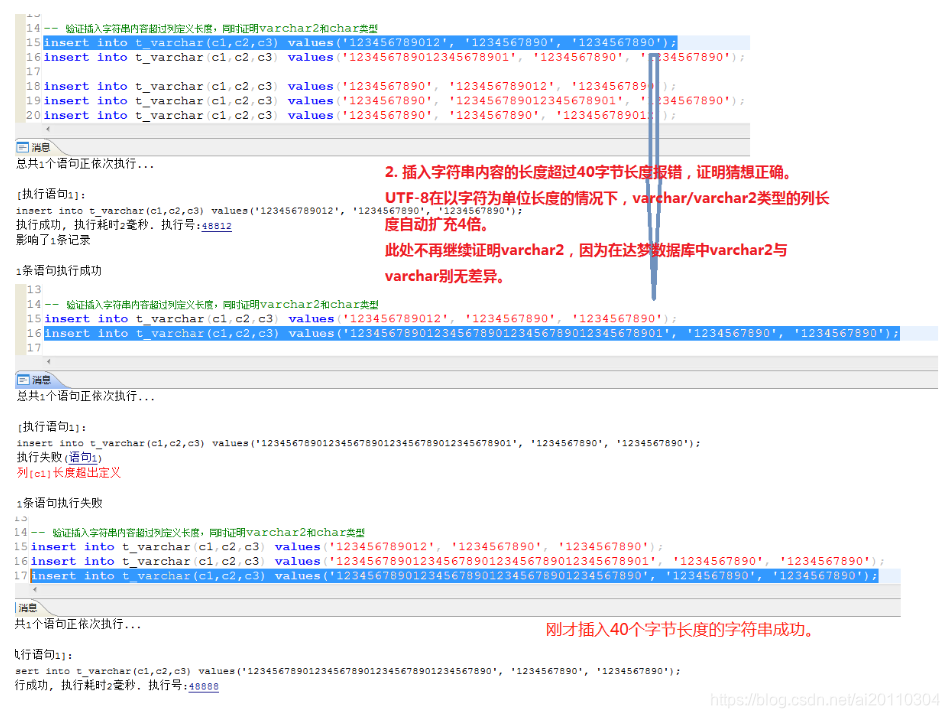Click scroll-left arrow under editor line 20

pyautogui.click(x=48, y=129)
